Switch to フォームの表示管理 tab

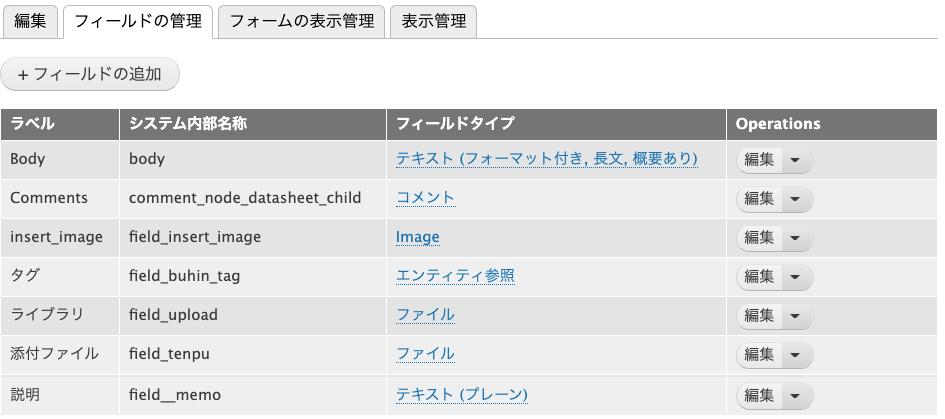tap(301, 21)
